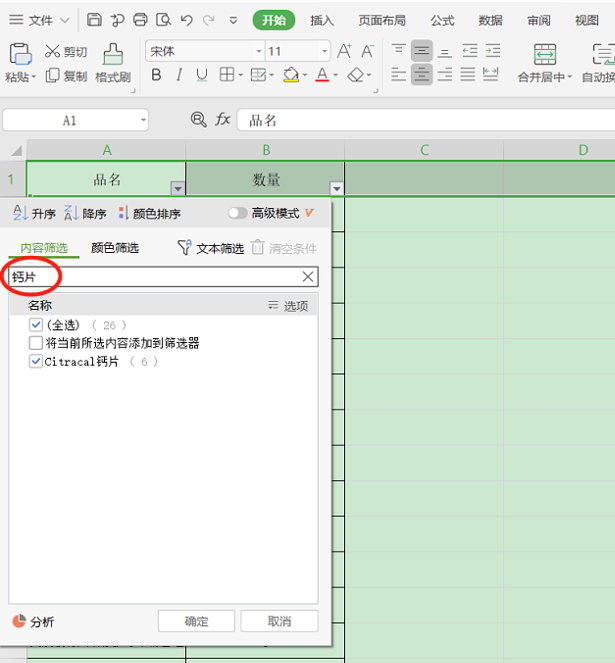Align text vertically to middle
The image size is (615, 663).
[x=422, y=51]
